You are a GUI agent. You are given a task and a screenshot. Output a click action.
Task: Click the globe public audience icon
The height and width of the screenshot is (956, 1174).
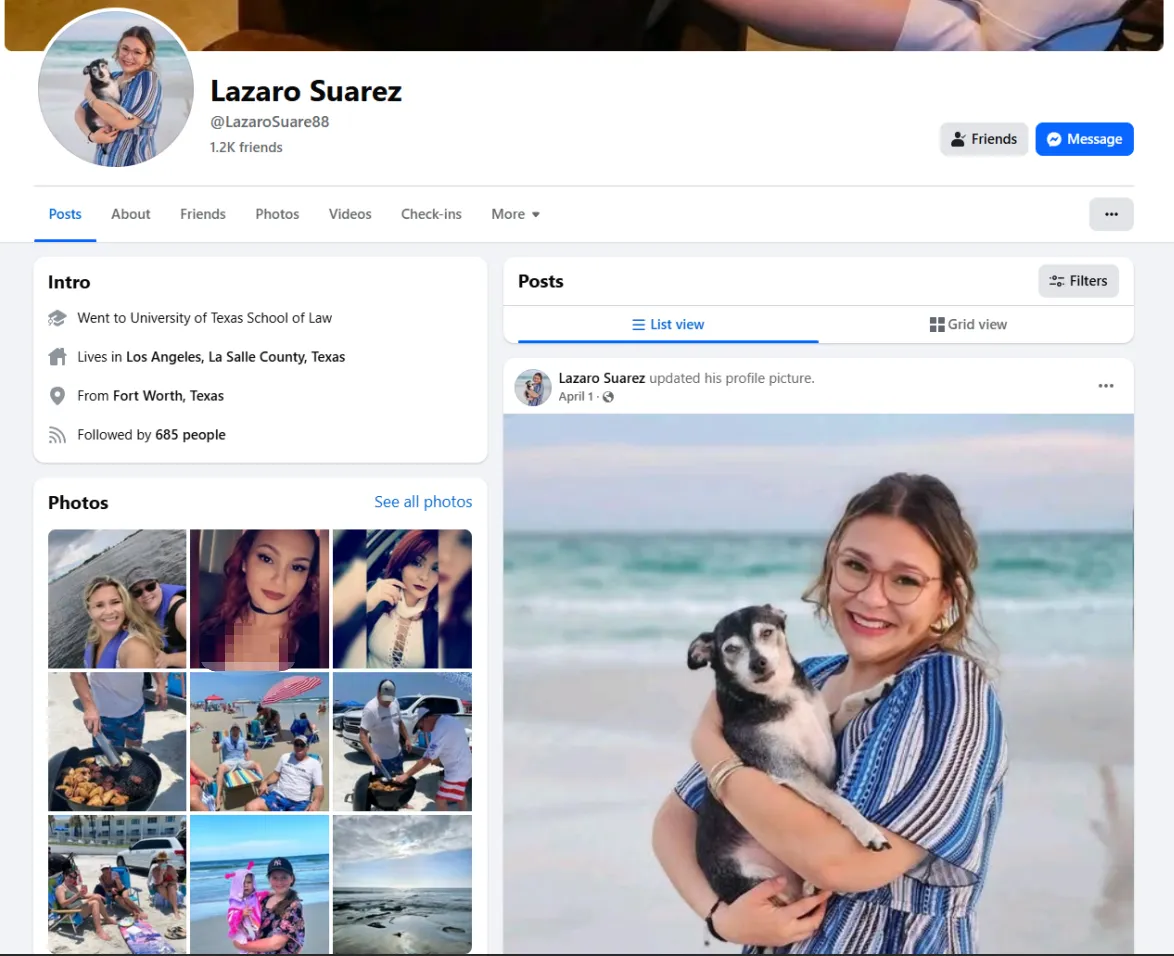(x=608, y=397)
